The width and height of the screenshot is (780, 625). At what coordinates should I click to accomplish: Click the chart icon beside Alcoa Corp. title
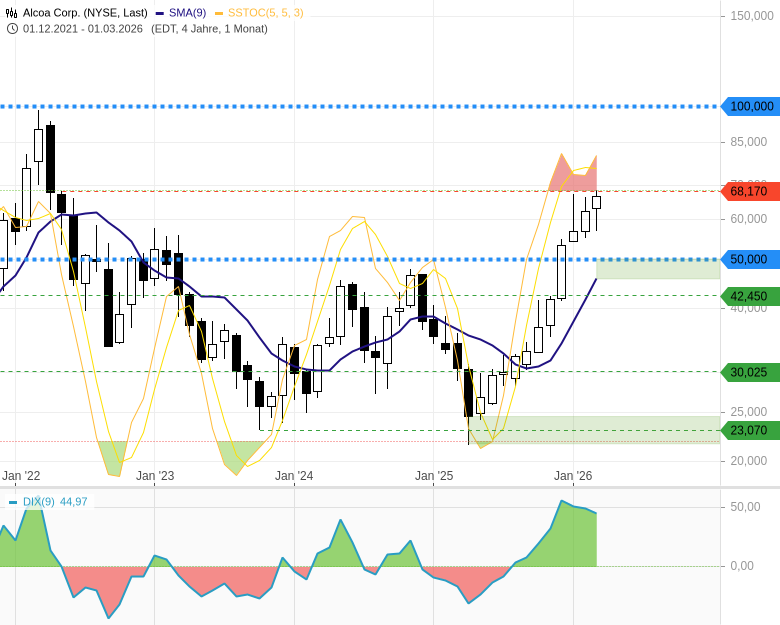[x=12, y=13]
